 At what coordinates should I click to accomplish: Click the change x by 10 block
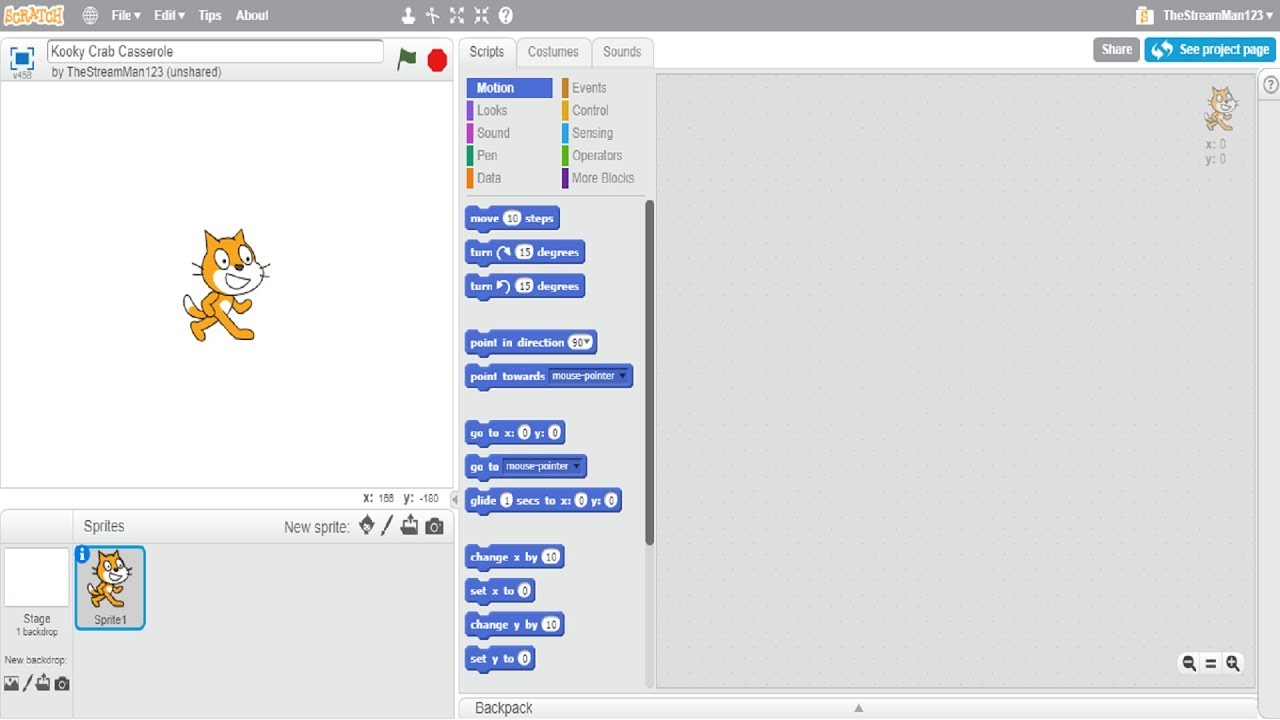(x=515, y=557)
